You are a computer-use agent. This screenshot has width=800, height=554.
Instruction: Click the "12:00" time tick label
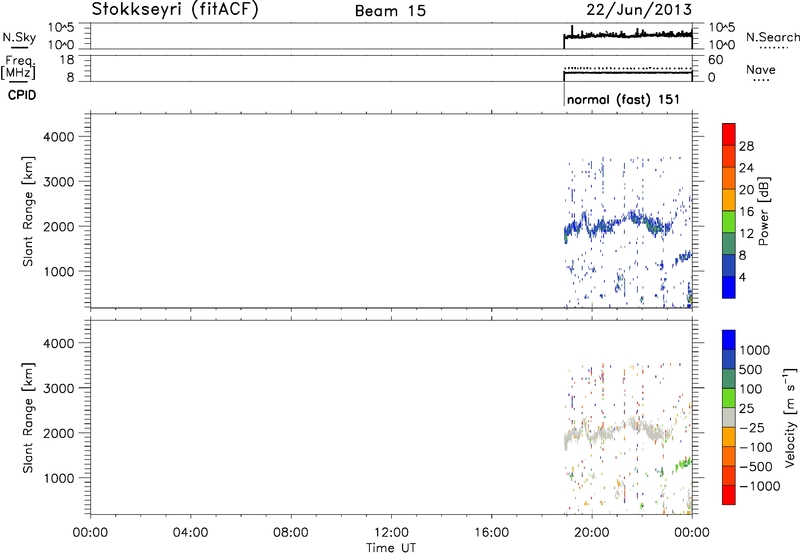click(x=391, y=533)
